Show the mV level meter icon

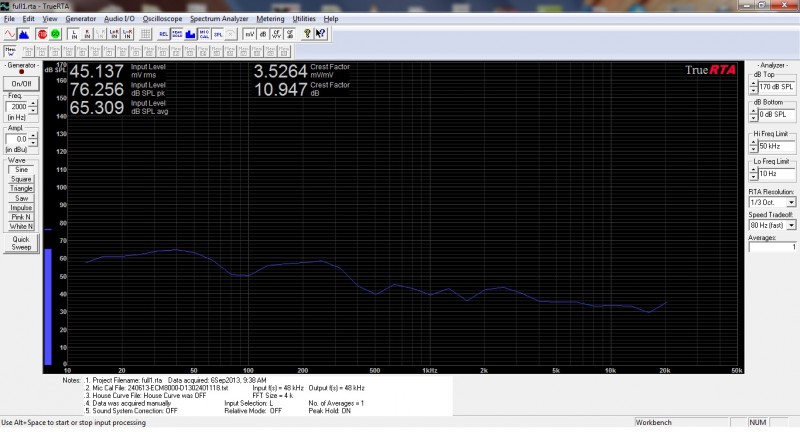coord(249,34)
